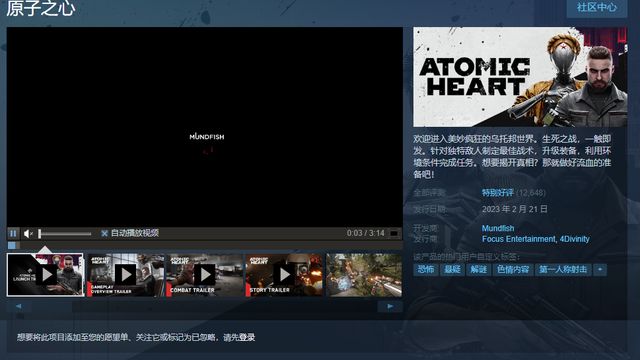The image size is (640, 360).
Task: Select the 第一人称射击 tag
Action: click(563, 270)
